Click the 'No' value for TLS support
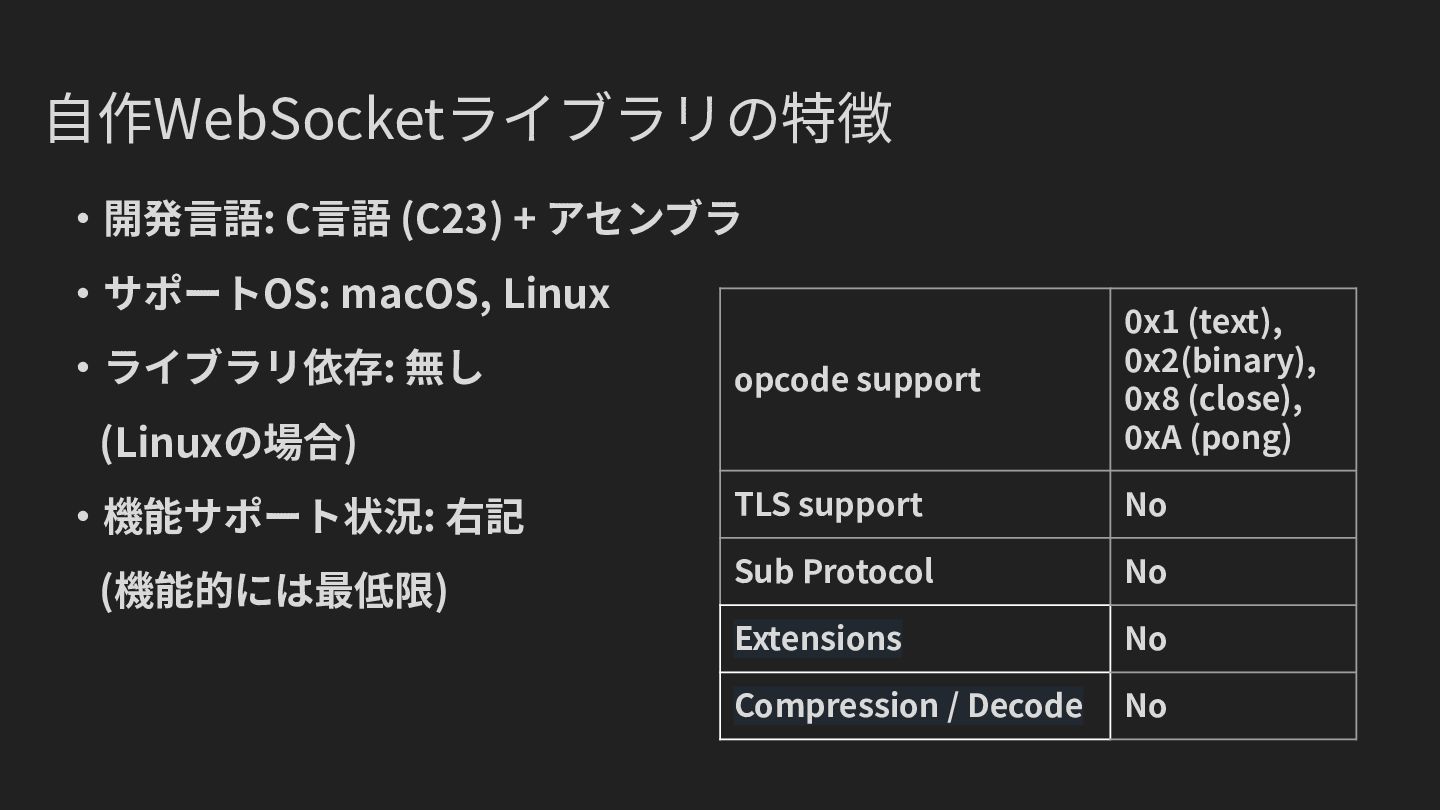Image resolution: width=1440 pixels, height=810 pixels. click(x=1145, y=505)
